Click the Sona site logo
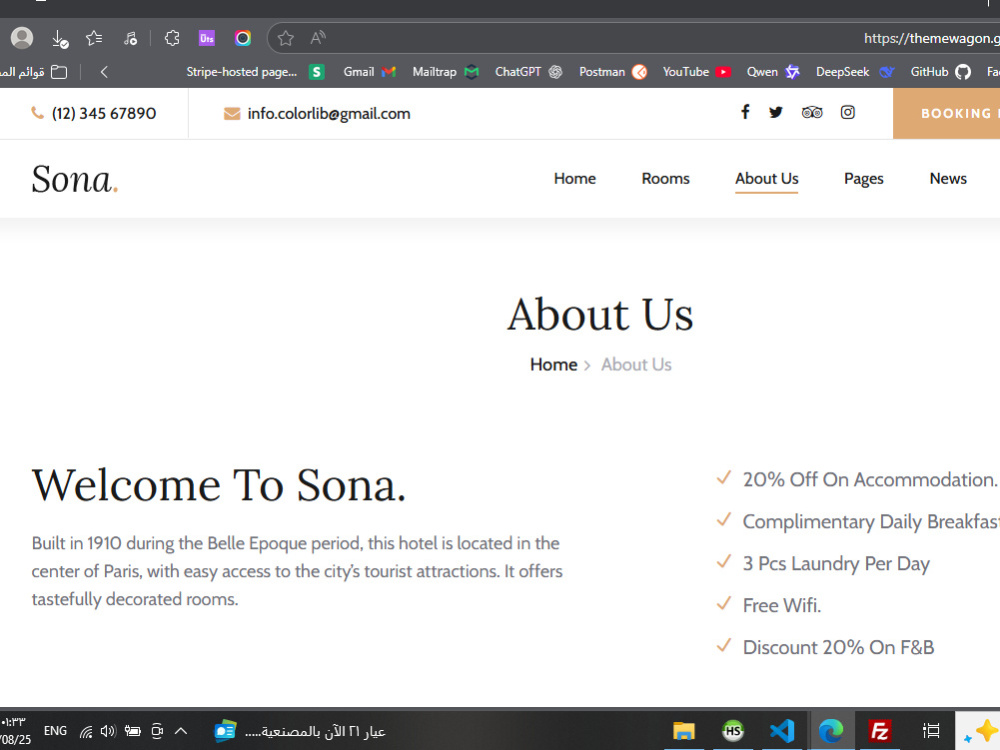This screenshot has width=1000, height=750. (x=75, y=179)
